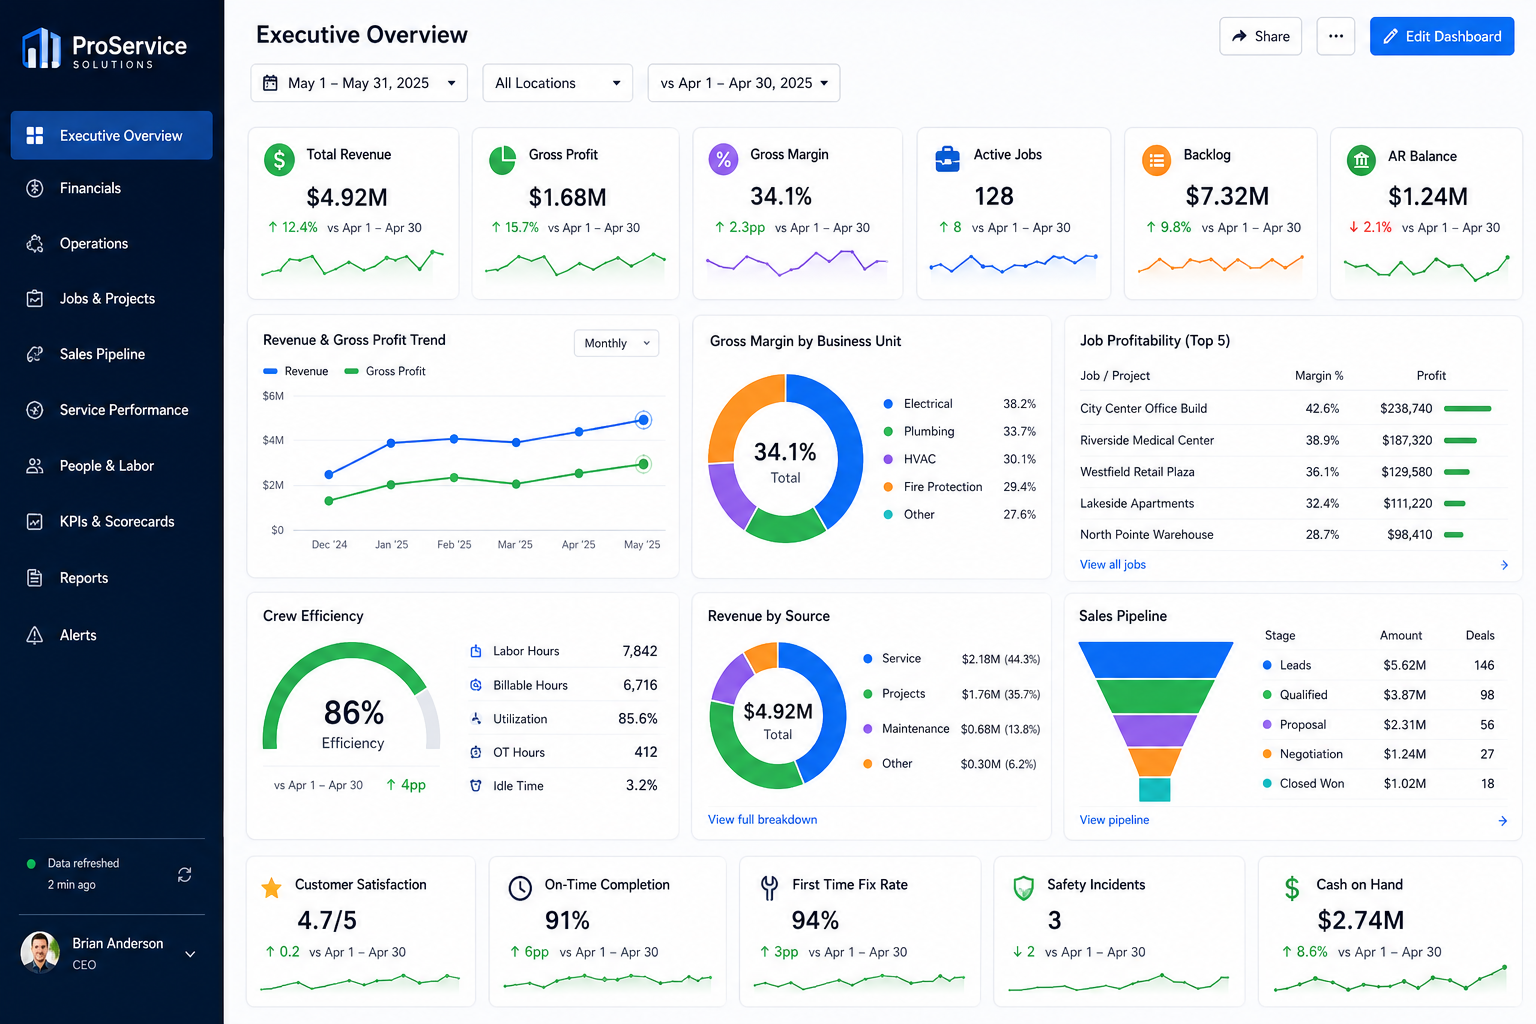Click the Billable Hours icon
Viewport: 1536px width, 1024px height.
tap(476, 685)
